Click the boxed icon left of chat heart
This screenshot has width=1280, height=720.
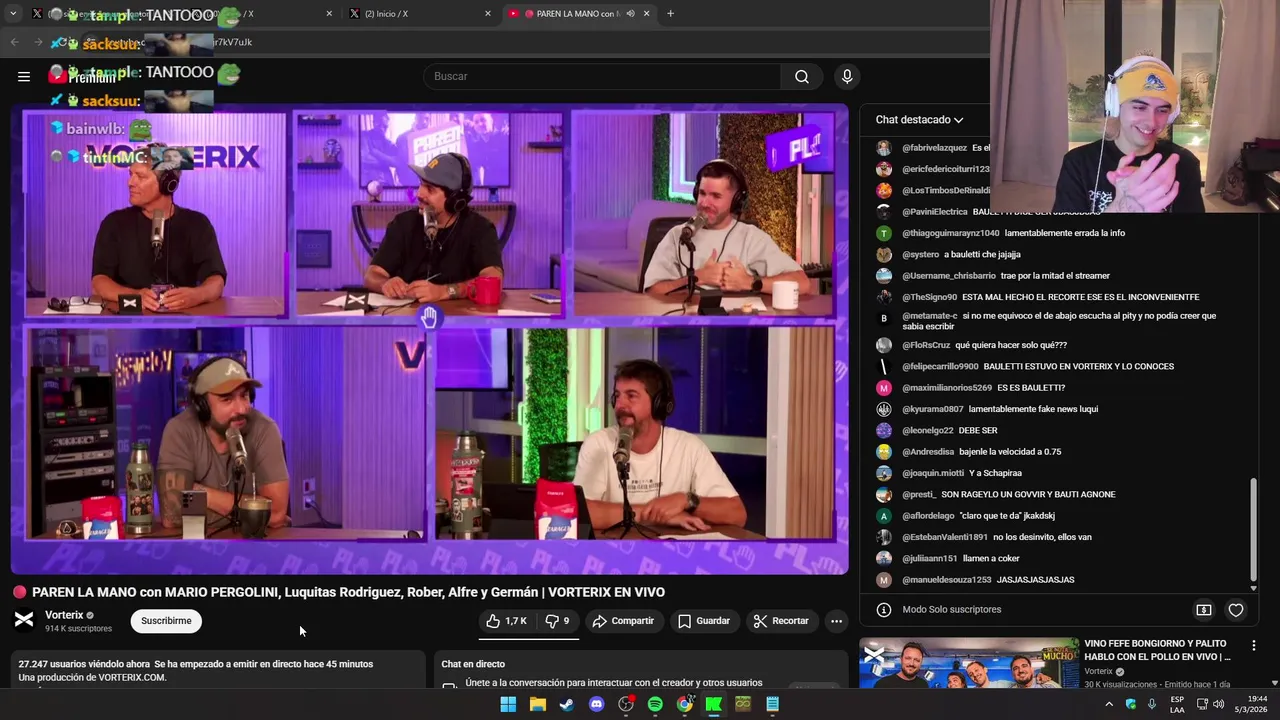(x=1204, y=610)
